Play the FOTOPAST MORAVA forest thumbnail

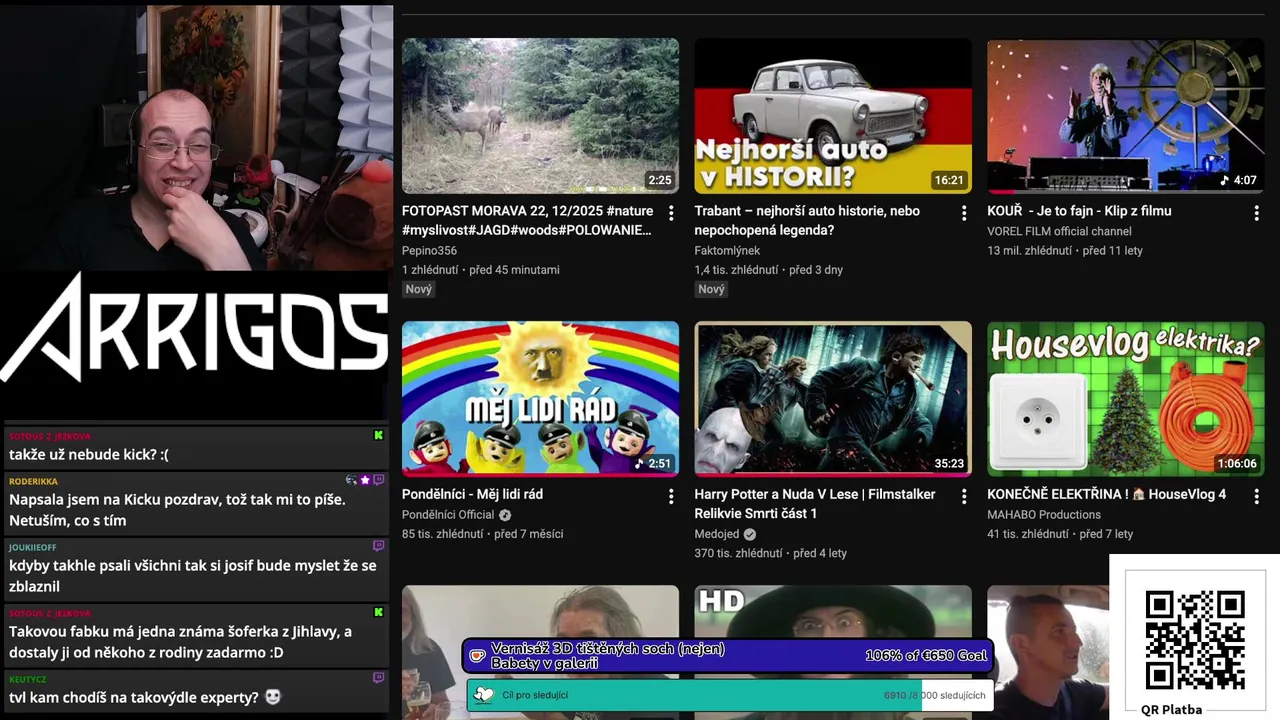[x=540, y=116]
